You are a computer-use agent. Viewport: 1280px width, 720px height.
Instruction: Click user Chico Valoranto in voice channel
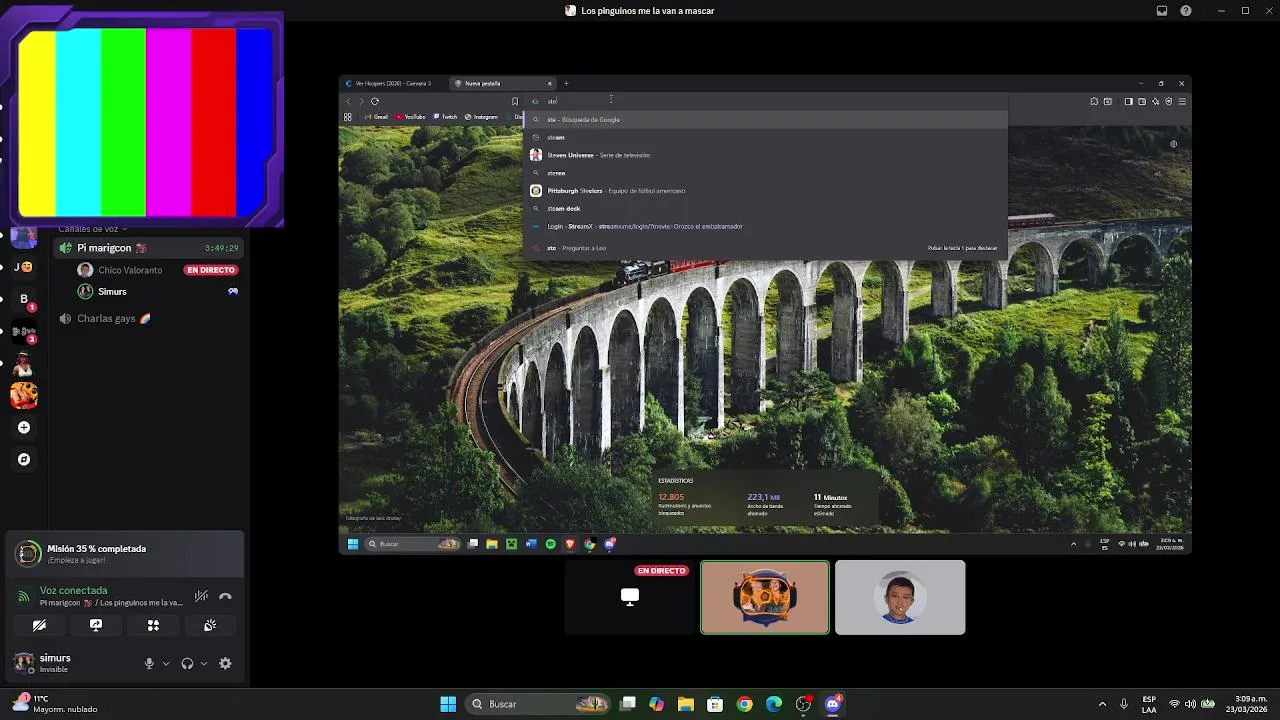pos(130,270)
